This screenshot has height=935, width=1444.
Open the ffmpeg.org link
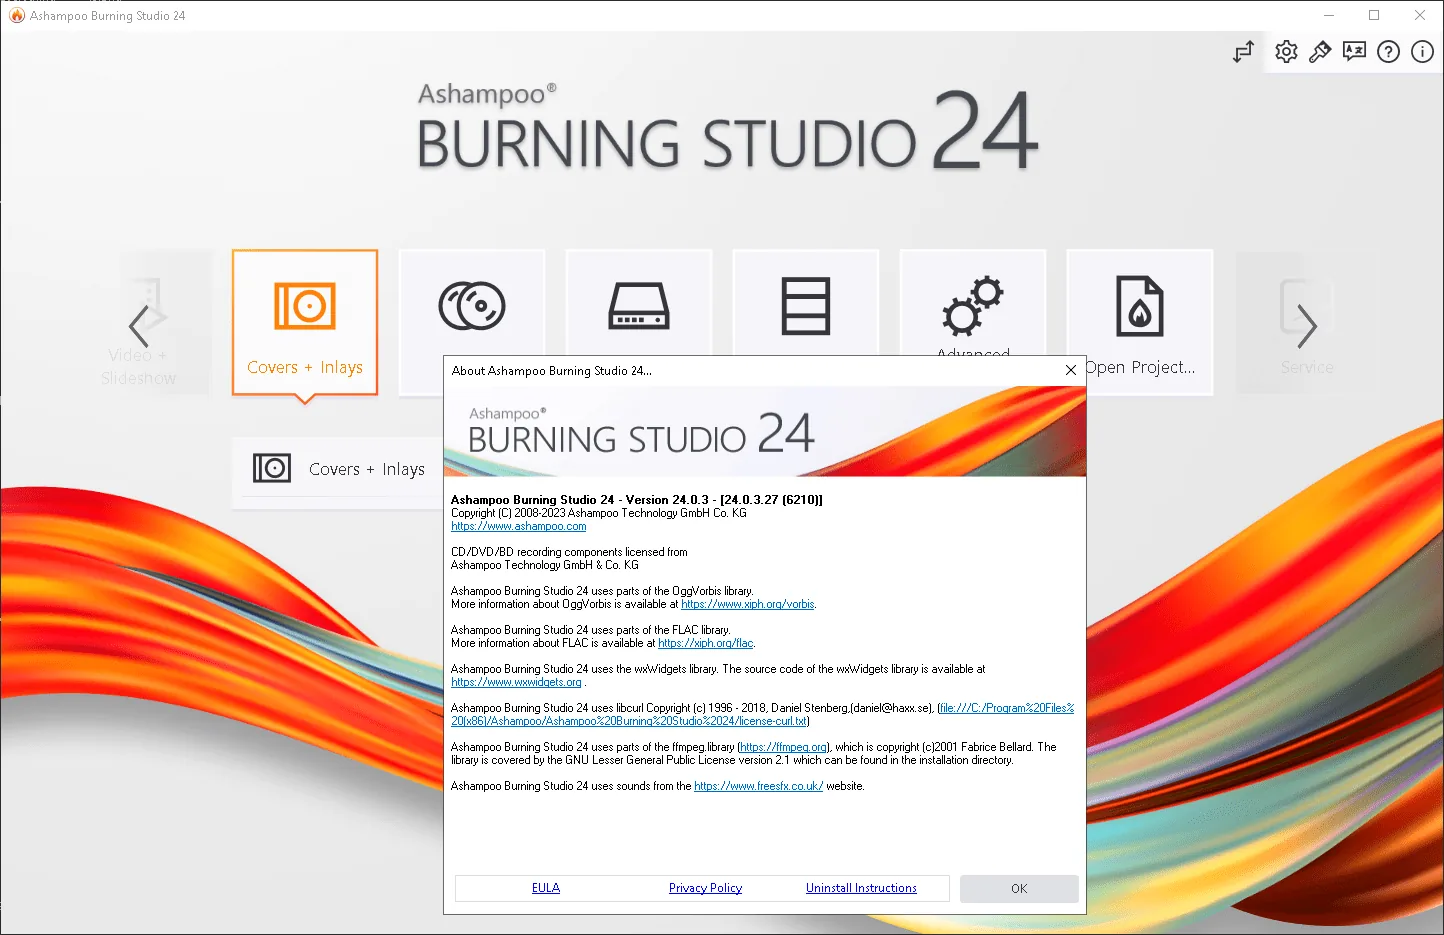pyautogui.click(x=784, y=747)
